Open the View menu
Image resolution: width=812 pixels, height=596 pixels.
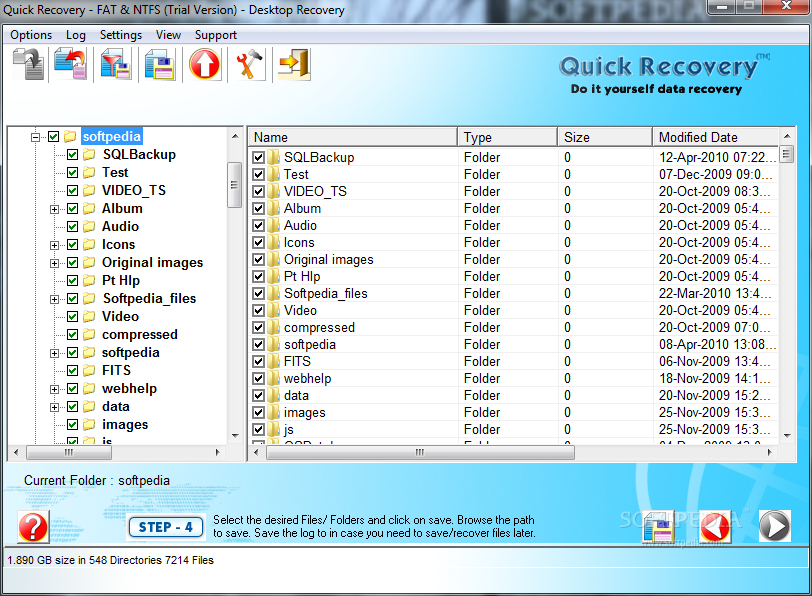168,35
